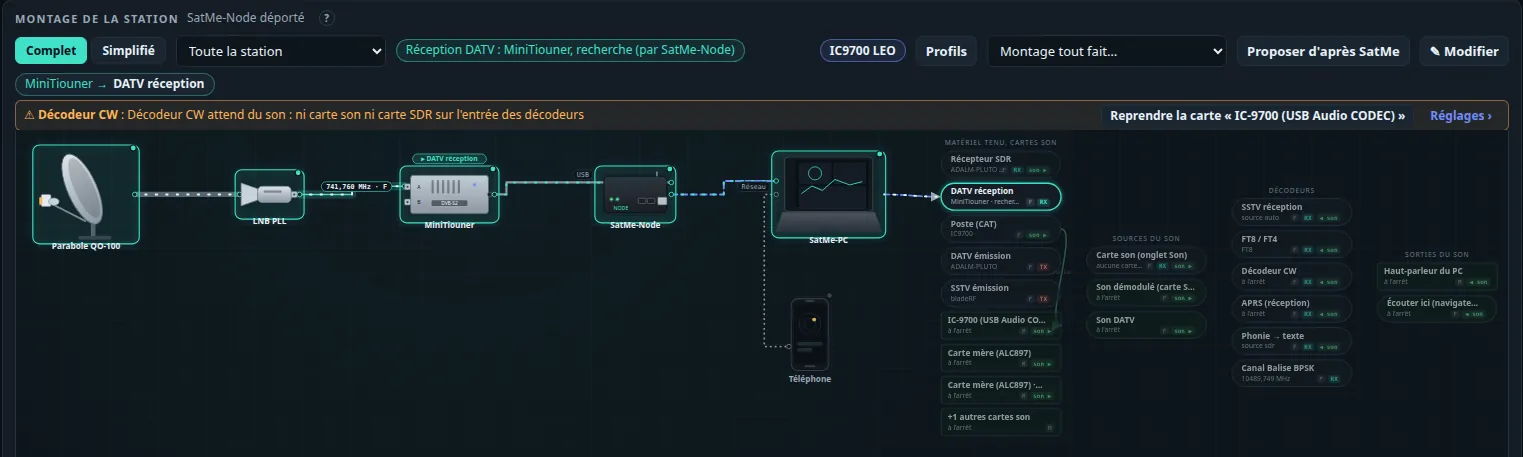
Task: Select the Son DATV source card
Action: coord(1147,324)
